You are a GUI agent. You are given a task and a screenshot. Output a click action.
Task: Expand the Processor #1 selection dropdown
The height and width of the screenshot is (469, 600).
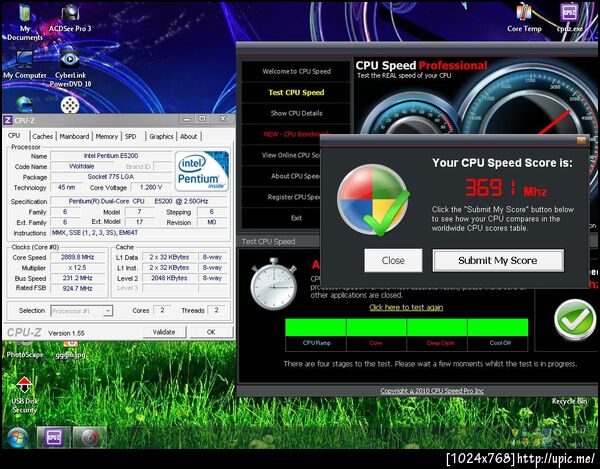coord(108,311)
